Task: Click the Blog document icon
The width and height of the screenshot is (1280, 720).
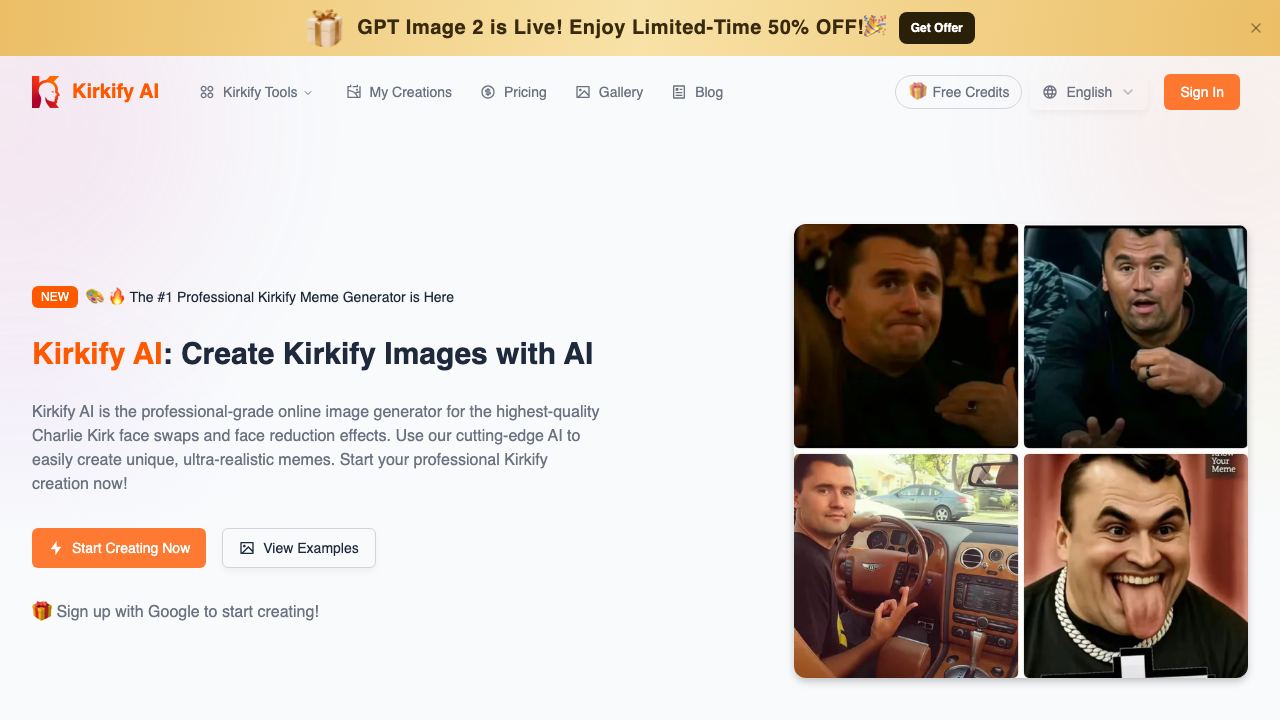Action: 679,92
